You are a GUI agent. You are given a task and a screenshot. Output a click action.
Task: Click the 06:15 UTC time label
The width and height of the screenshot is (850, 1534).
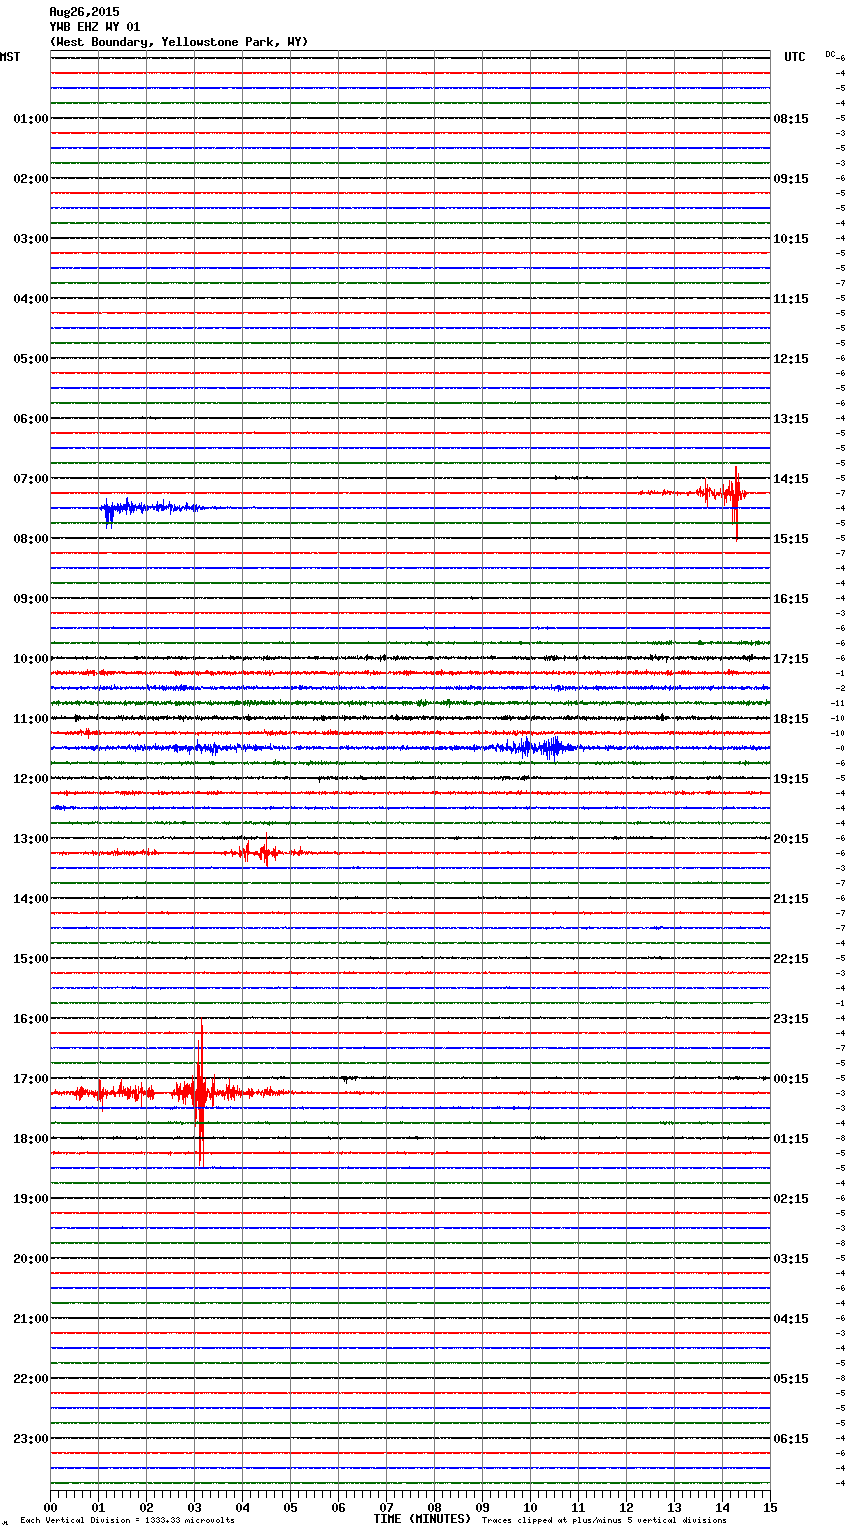791,1439
